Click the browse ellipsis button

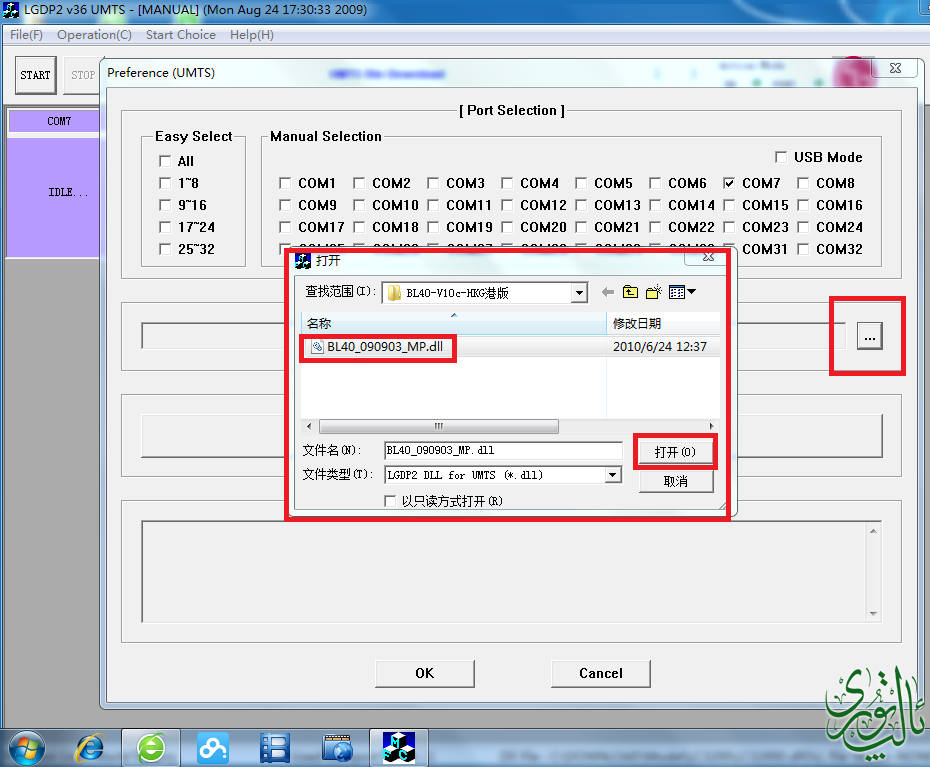click(x=870, y=336)
